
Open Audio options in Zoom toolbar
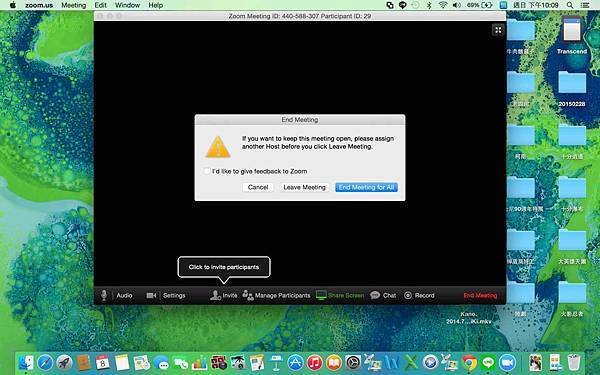pos(124,295)
